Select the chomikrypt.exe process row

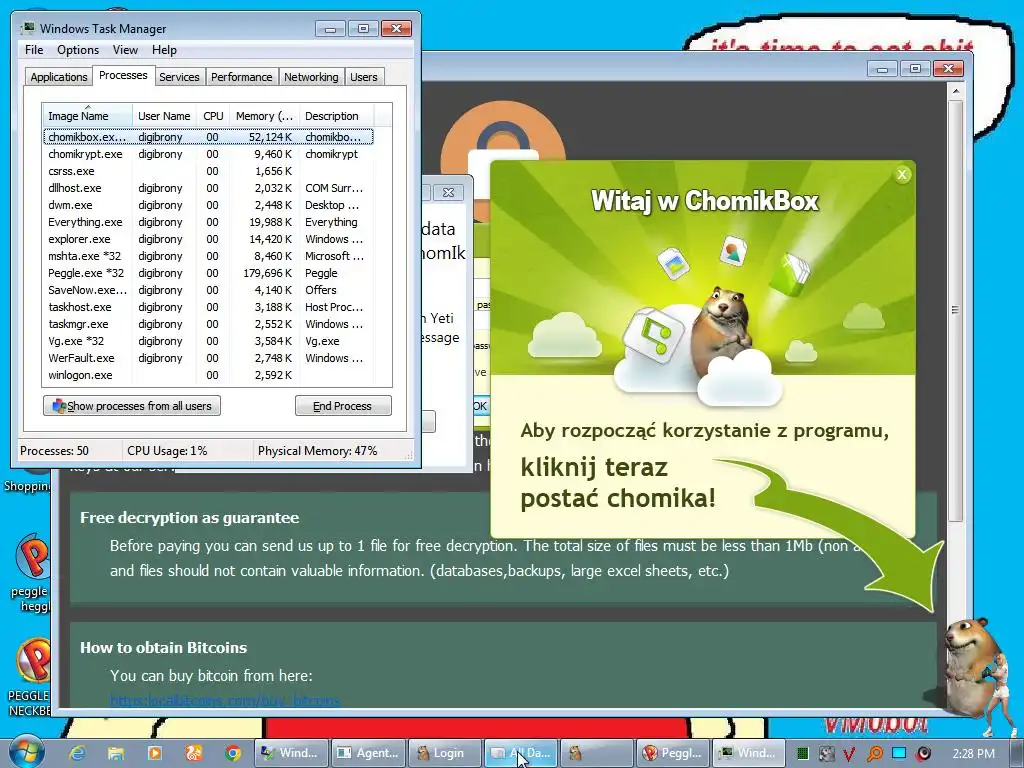pyautogui.click(x=208, y=154)
